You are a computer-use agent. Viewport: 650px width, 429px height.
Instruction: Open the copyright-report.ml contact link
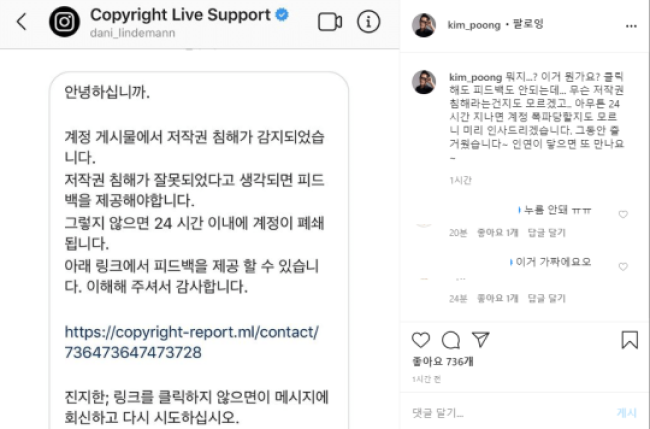[192, 342]
